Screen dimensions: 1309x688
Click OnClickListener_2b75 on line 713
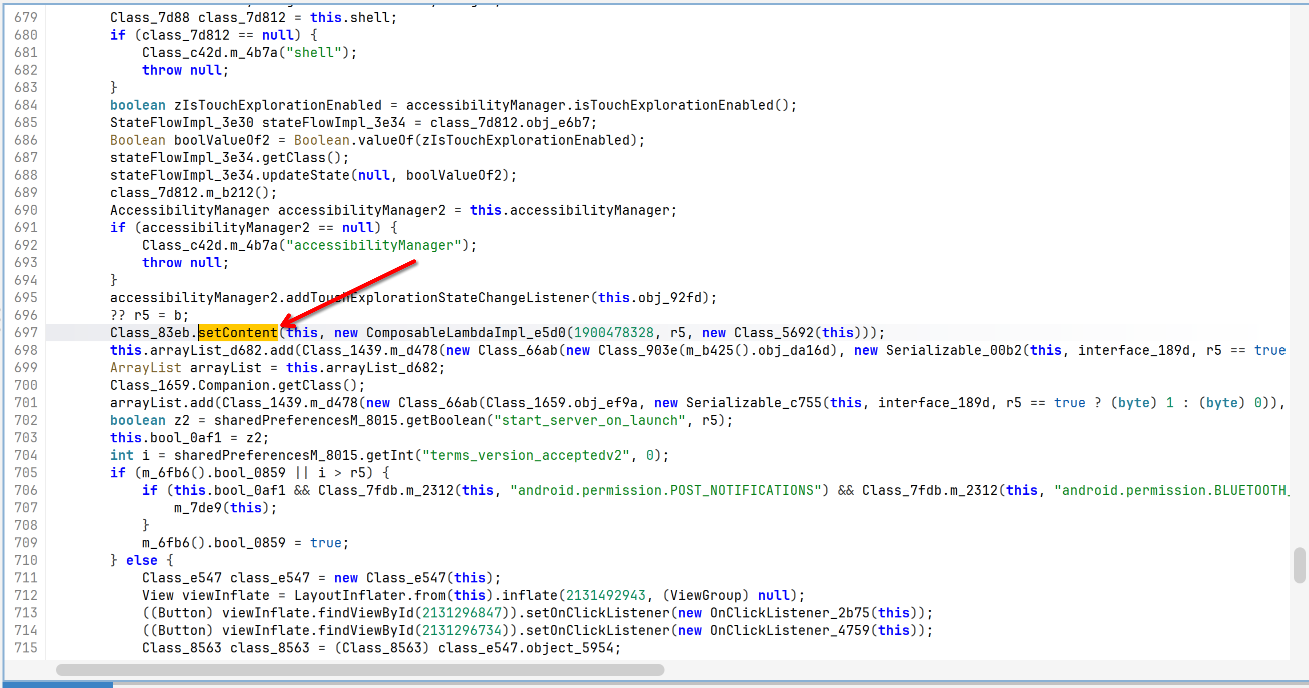tap(790, 612)
